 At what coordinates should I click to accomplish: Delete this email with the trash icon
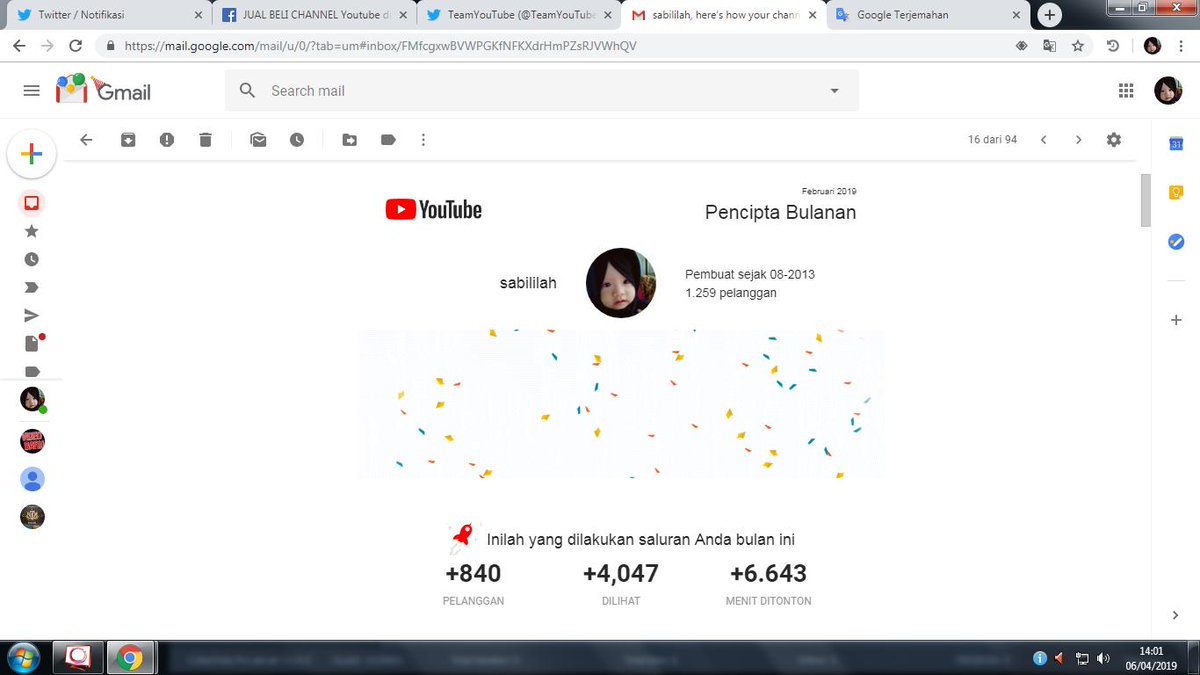pyautogui.click(x=205, y=140)
